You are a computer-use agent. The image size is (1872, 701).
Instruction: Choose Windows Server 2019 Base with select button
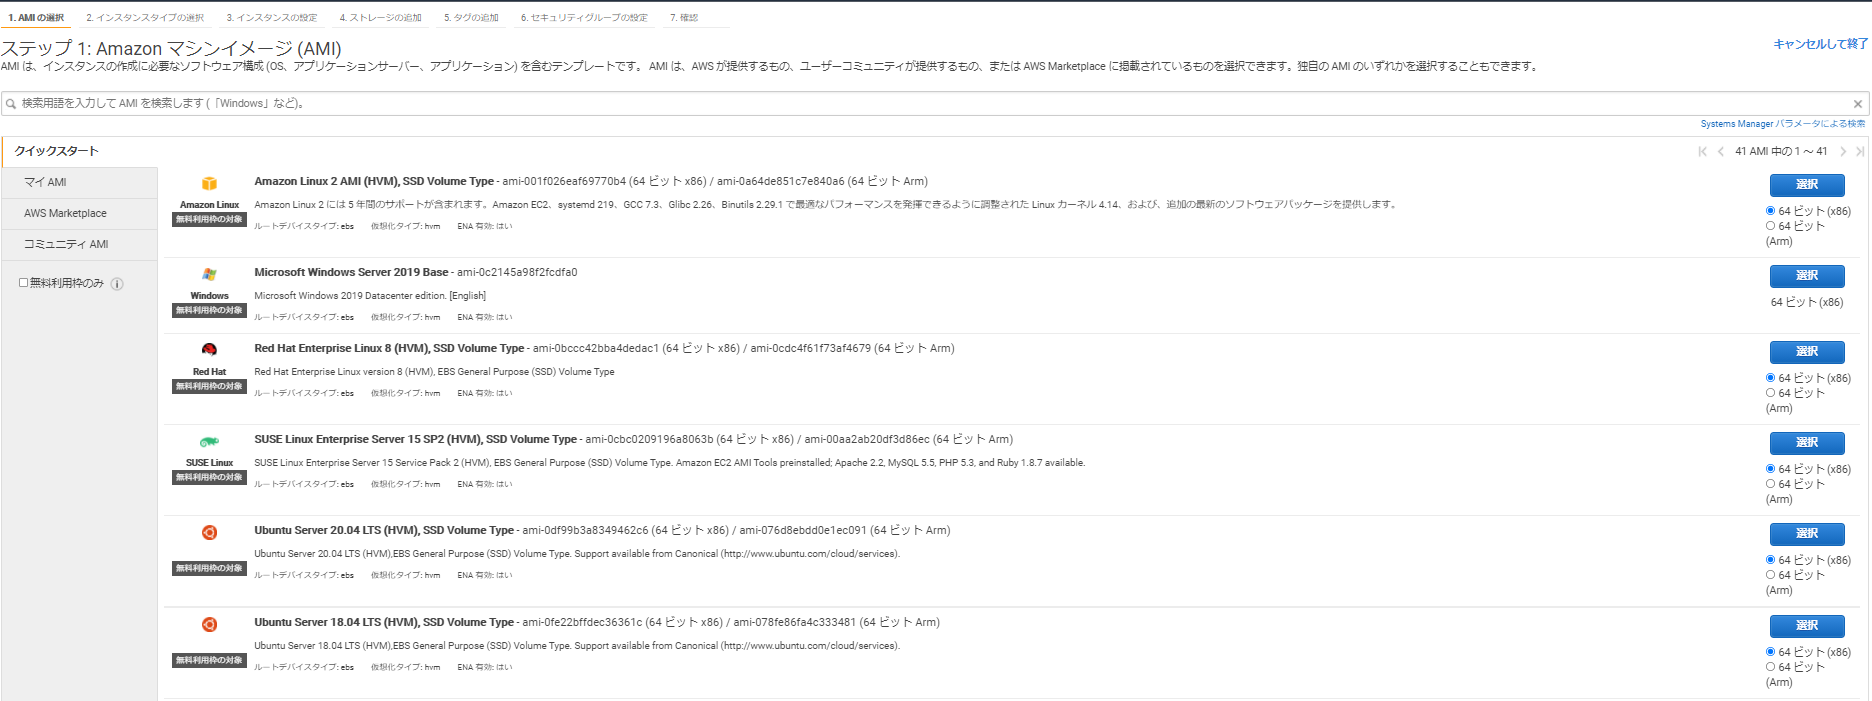pyautogui.click(x=1807, y=276)
